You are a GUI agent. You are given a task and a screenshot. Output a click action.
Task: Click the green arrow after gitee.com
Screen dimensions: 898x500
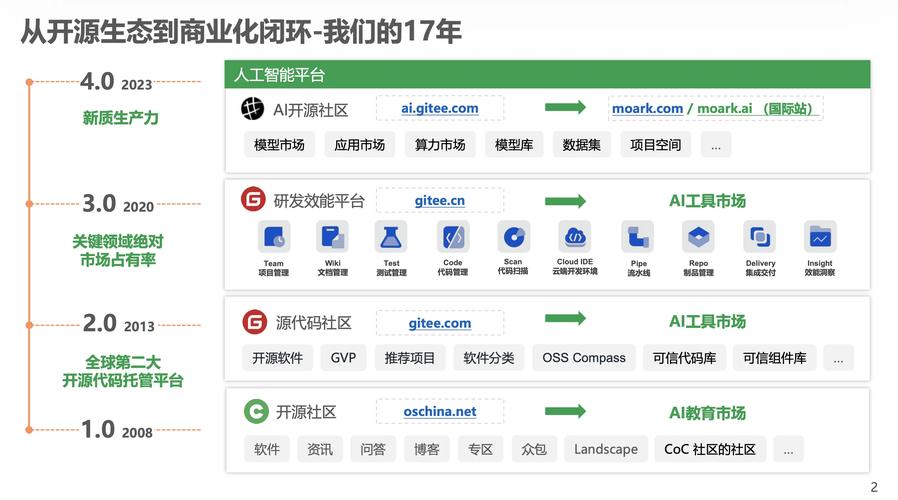[x=565, y=318]
